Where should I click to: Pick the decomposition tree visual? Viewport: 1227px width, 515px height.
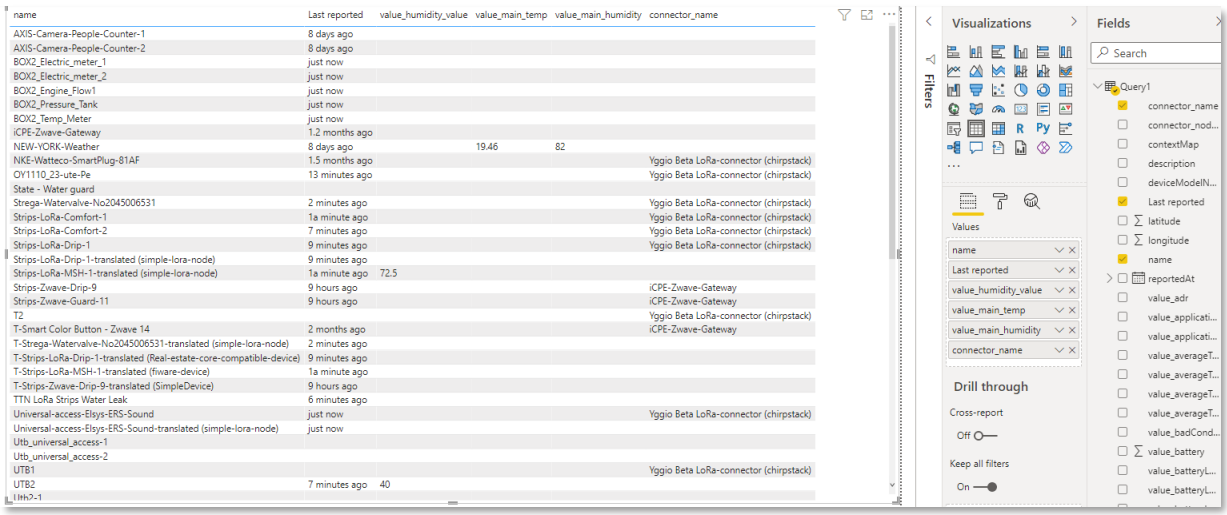click(x=953, y=147)
